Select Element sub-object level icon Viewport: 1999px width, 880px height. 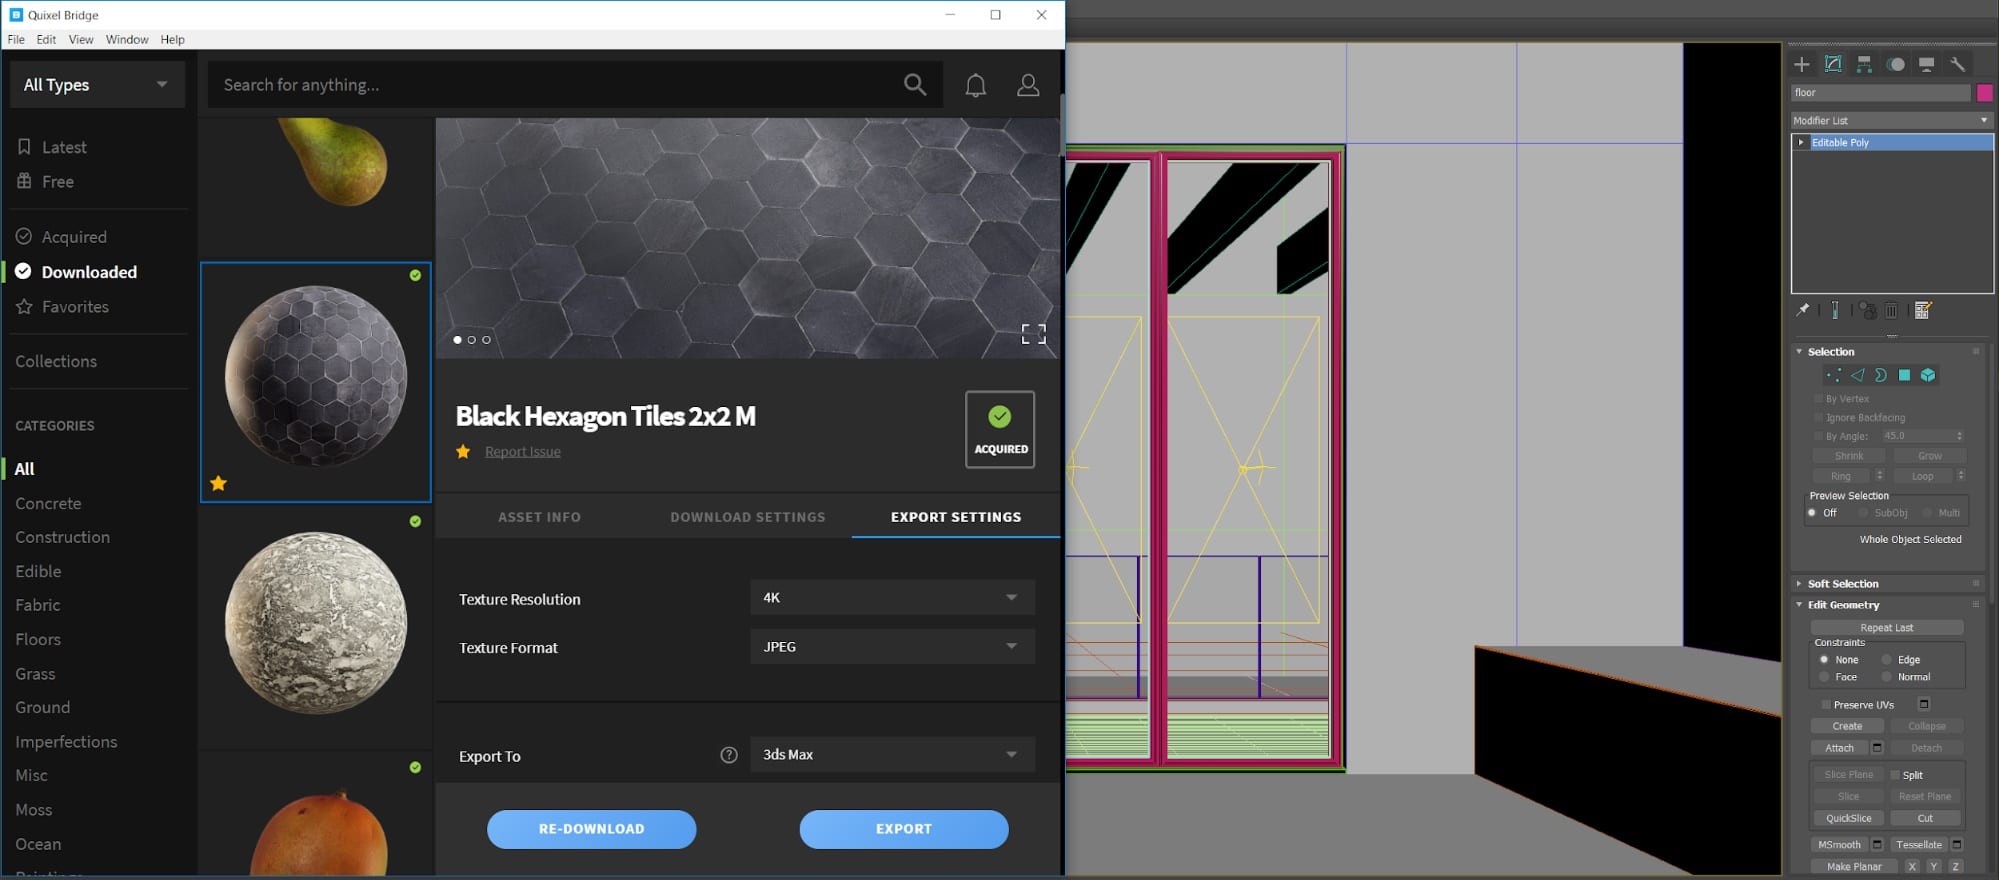tap(1928, 375)
